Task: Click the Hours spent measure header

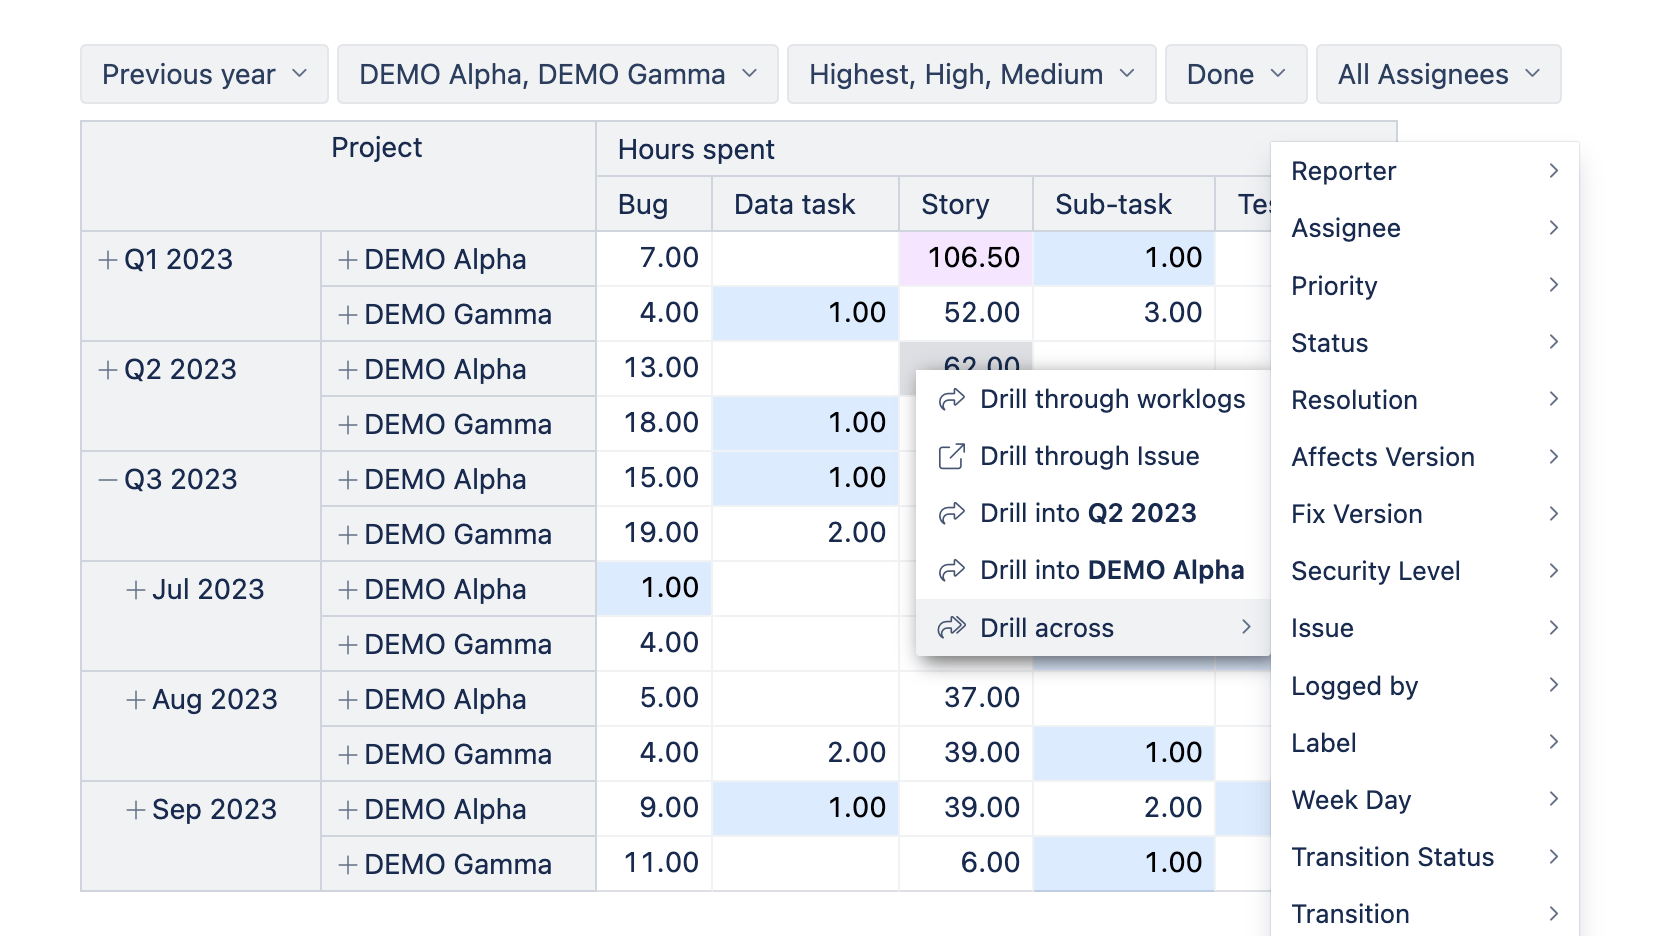Action: (696, 150)
